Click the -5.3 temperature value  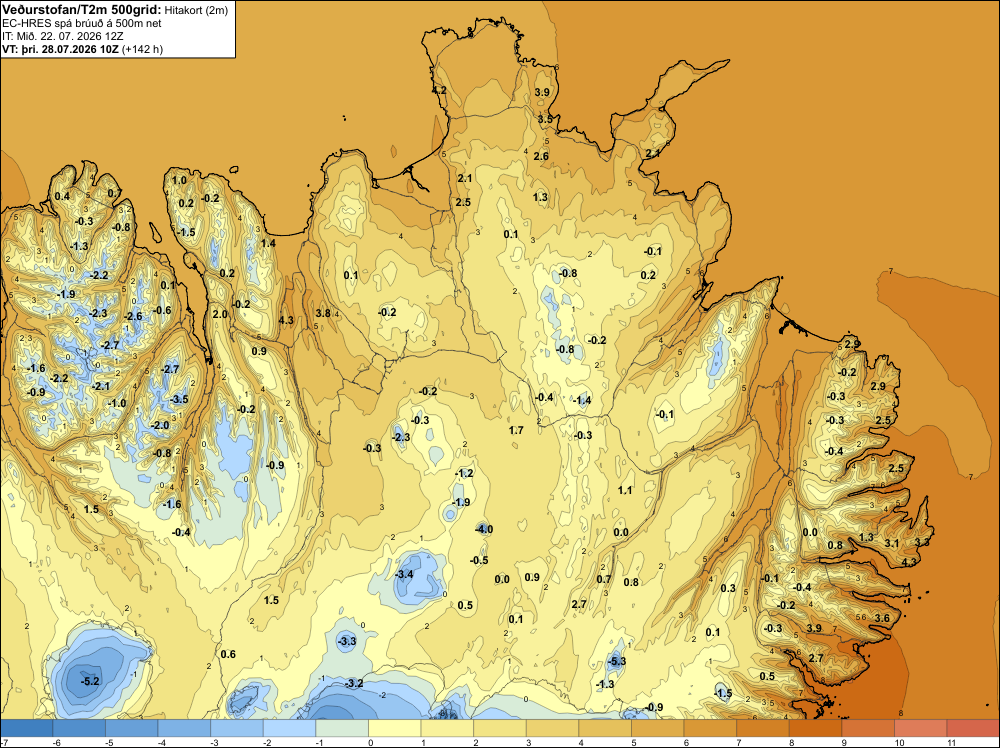(x=616, y=661)
